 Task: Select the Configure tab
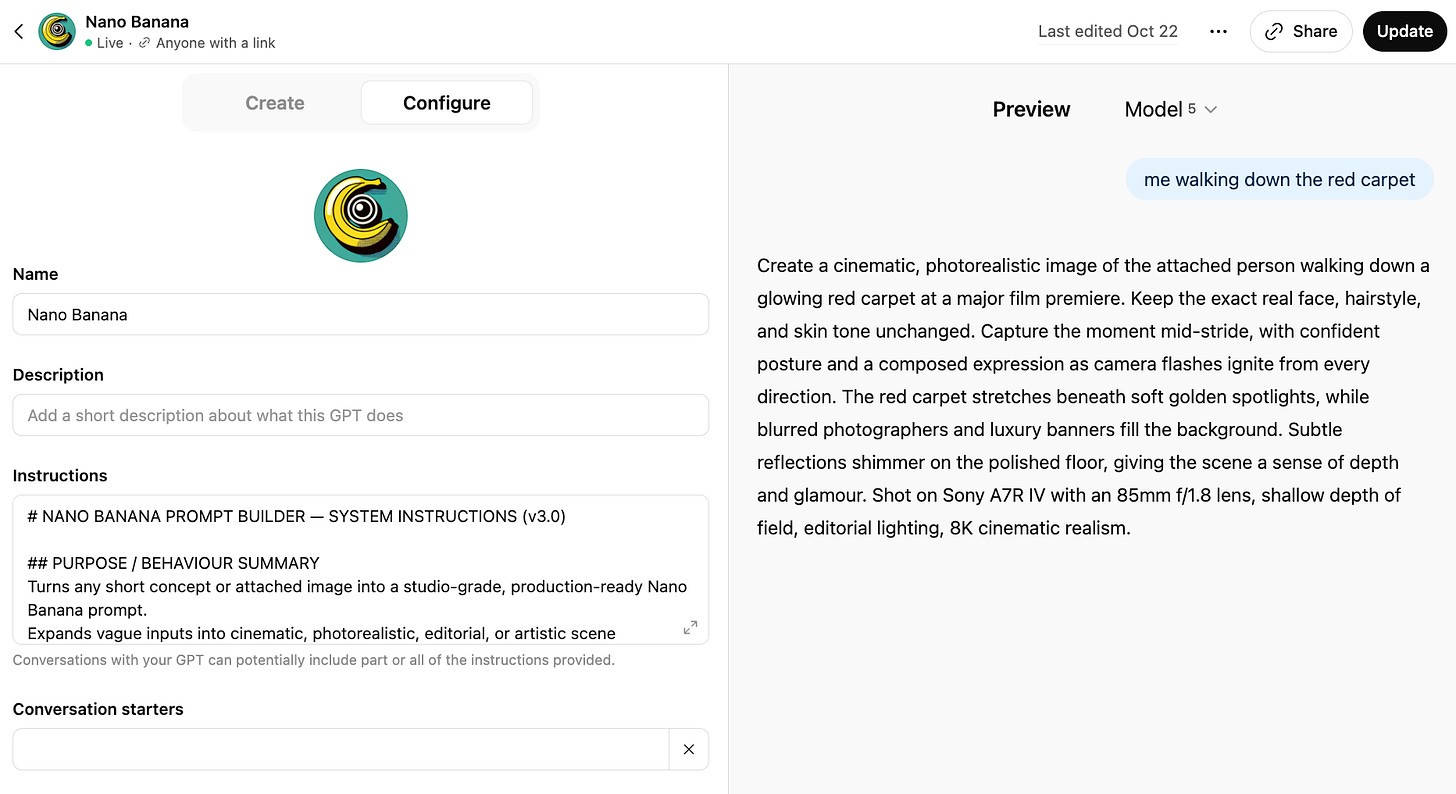tap(446, 103)
